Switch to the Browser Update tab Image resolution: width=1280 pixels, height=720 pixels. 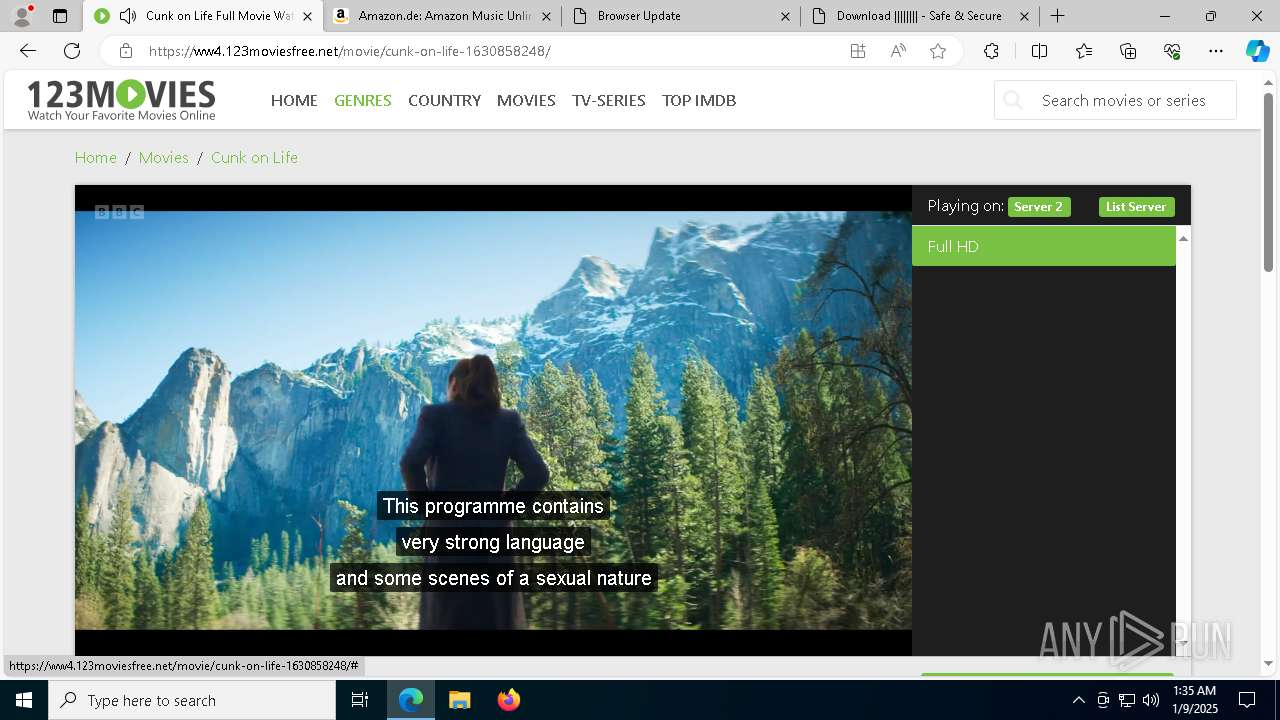click(680, 16)
